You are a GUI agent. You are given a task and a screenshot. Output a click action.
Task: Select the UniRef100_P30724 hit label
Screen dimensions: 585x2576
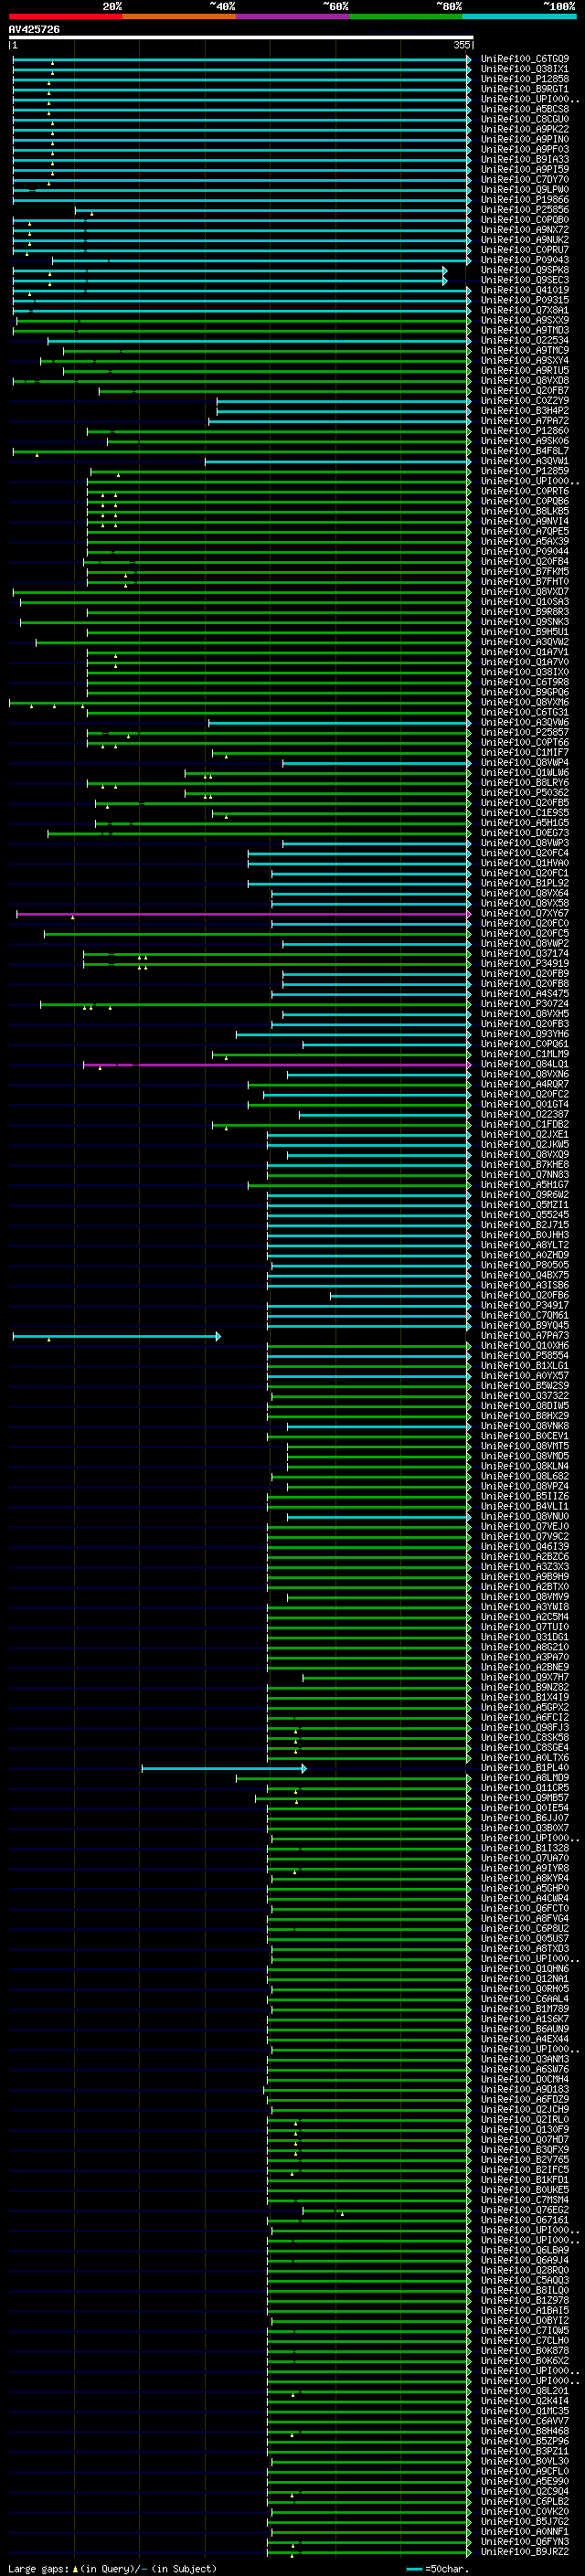(x=524, y=1004)
